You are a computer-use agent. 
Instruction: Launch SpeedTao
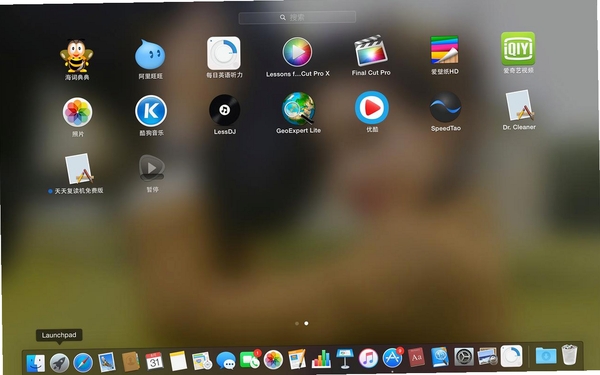point(445,107)
